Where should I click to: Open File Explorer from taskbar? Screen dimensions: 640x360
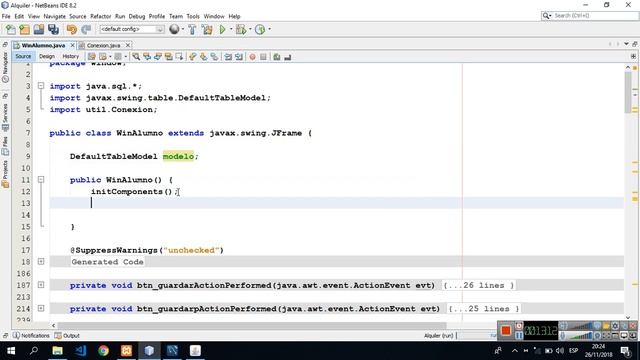click(x=57, y=351)
